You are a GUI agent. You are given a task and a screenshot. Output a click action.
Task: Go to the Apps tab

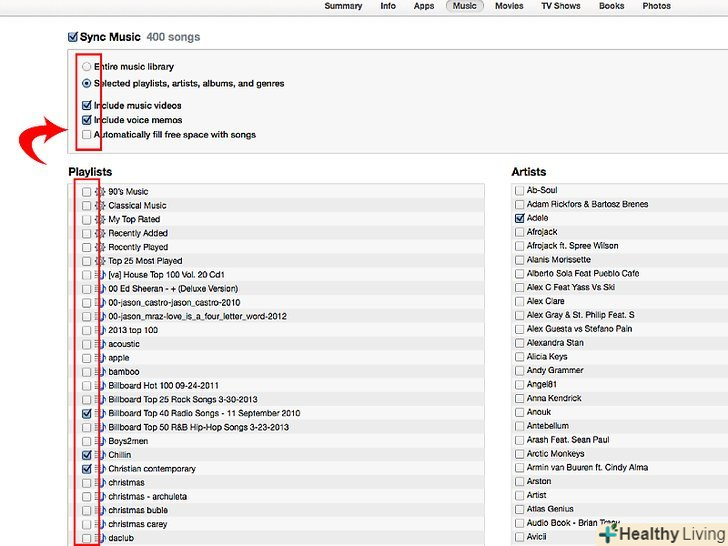(x=424, y=6)
